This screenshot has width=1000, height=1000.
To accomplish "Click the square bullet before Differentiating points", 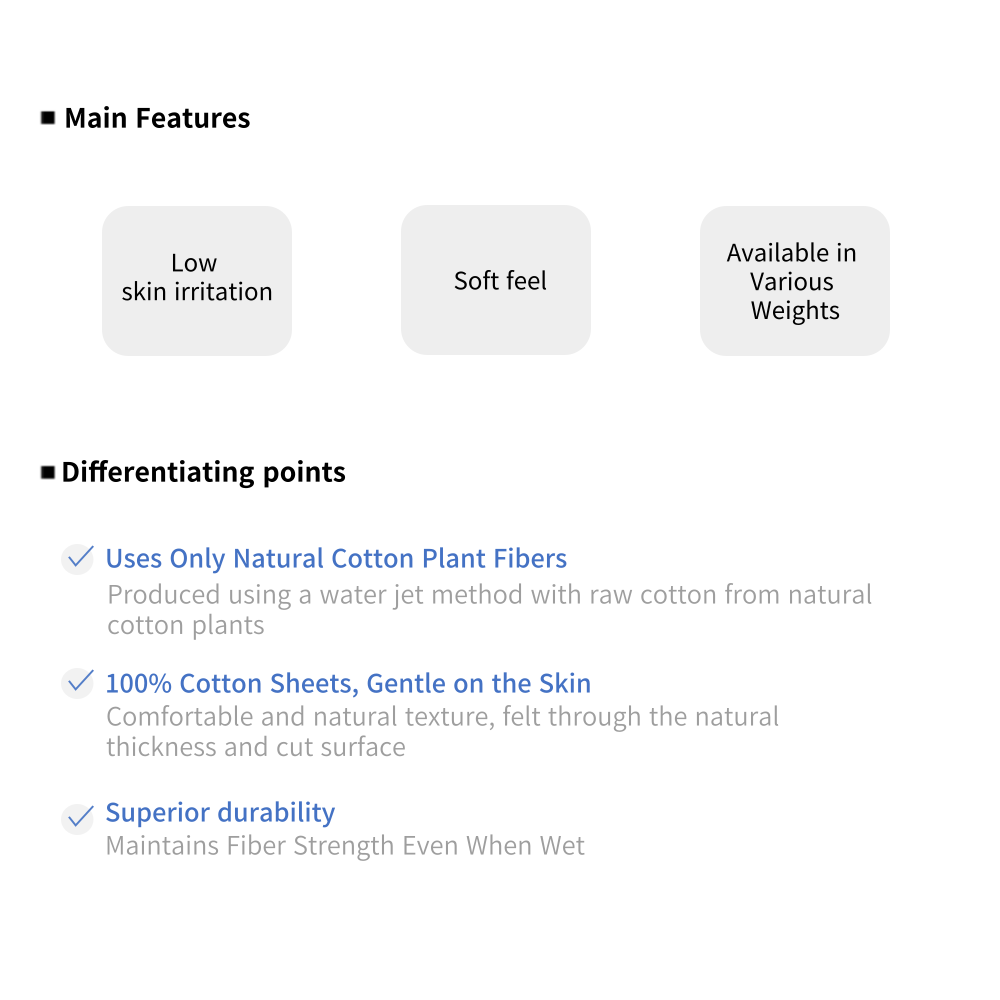I will (48, 472).
